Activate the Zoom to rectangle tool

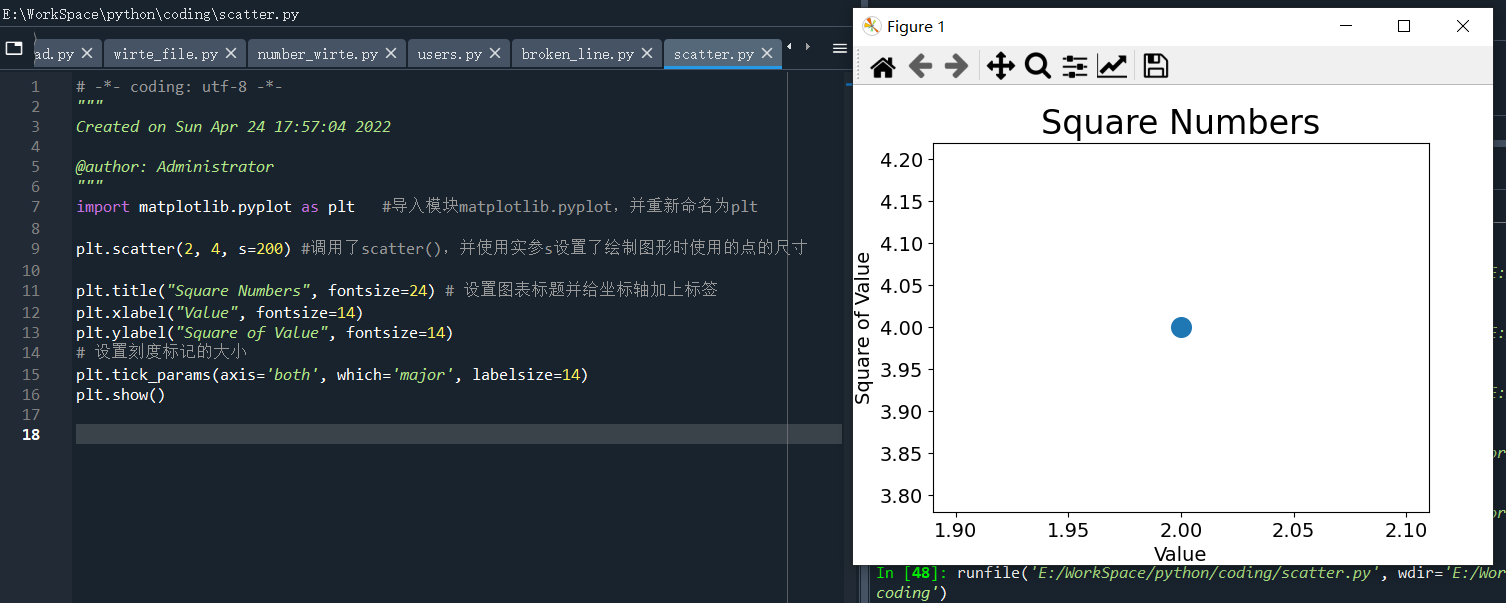pyautogui.click(x=1037, y=67)
